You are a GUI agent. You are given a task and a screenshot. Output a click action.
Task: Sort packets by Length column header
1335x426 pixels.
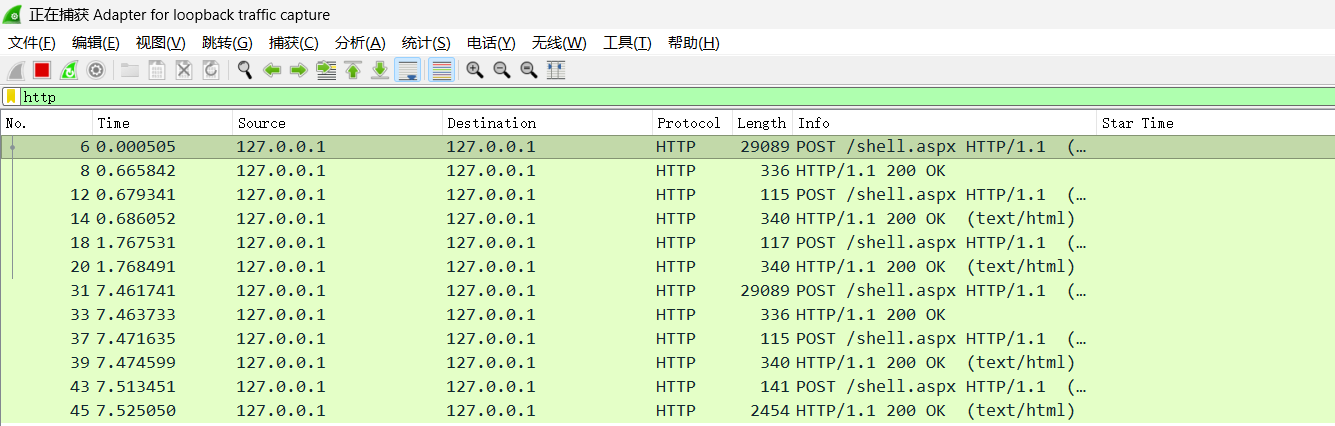click(761, 123)
